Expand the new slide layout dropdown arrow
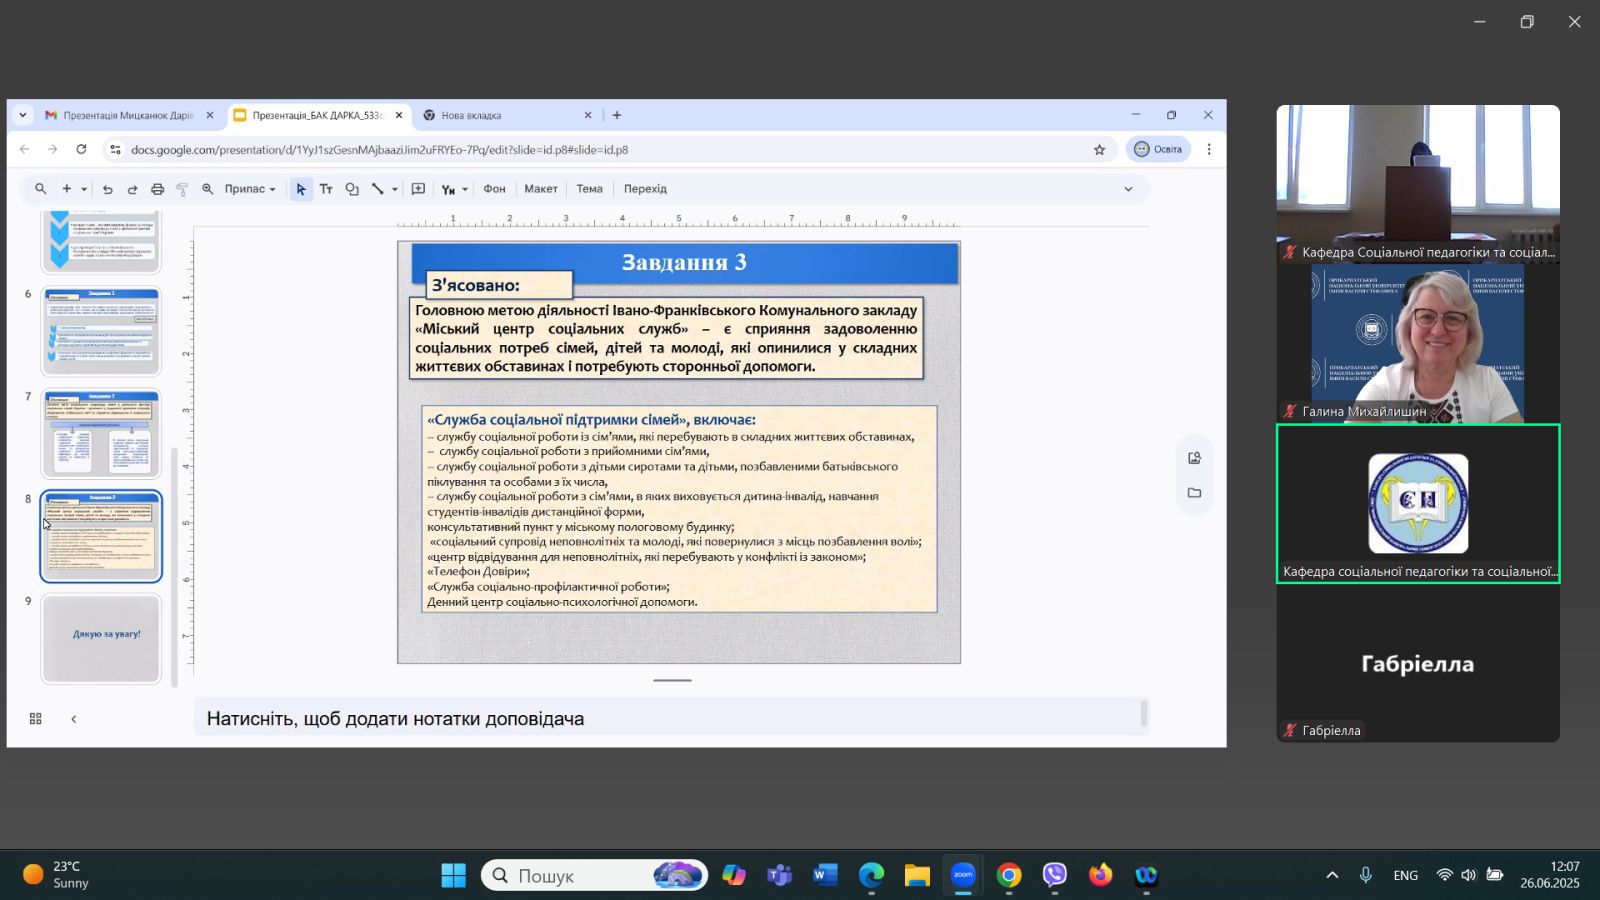Screen dimensions: 1600x900 click(x=84, y=189)
